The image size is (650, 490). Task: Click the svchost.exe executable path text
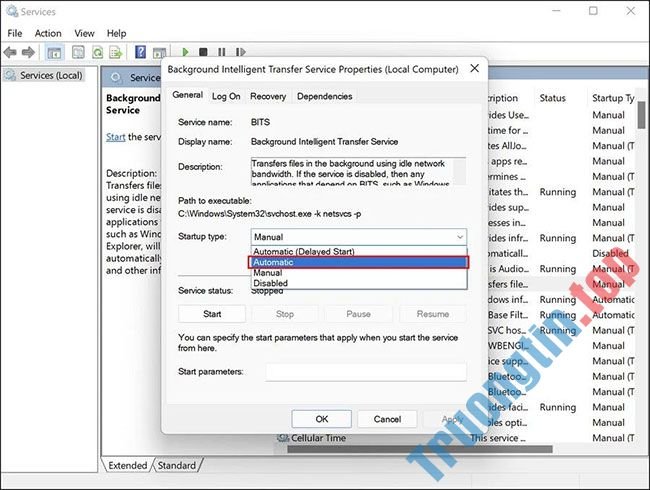[x=269, y=214]
